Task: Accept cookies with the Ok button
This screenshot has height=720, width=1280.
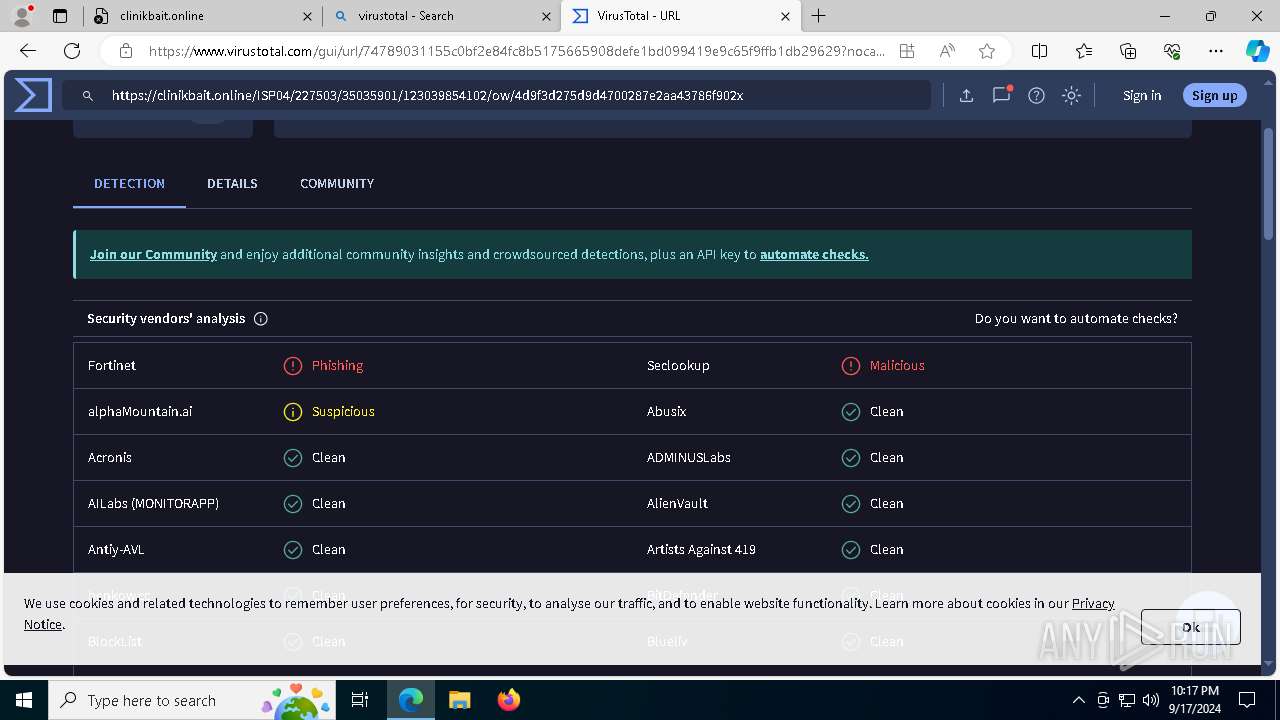Action: [x=1190, y=627]
